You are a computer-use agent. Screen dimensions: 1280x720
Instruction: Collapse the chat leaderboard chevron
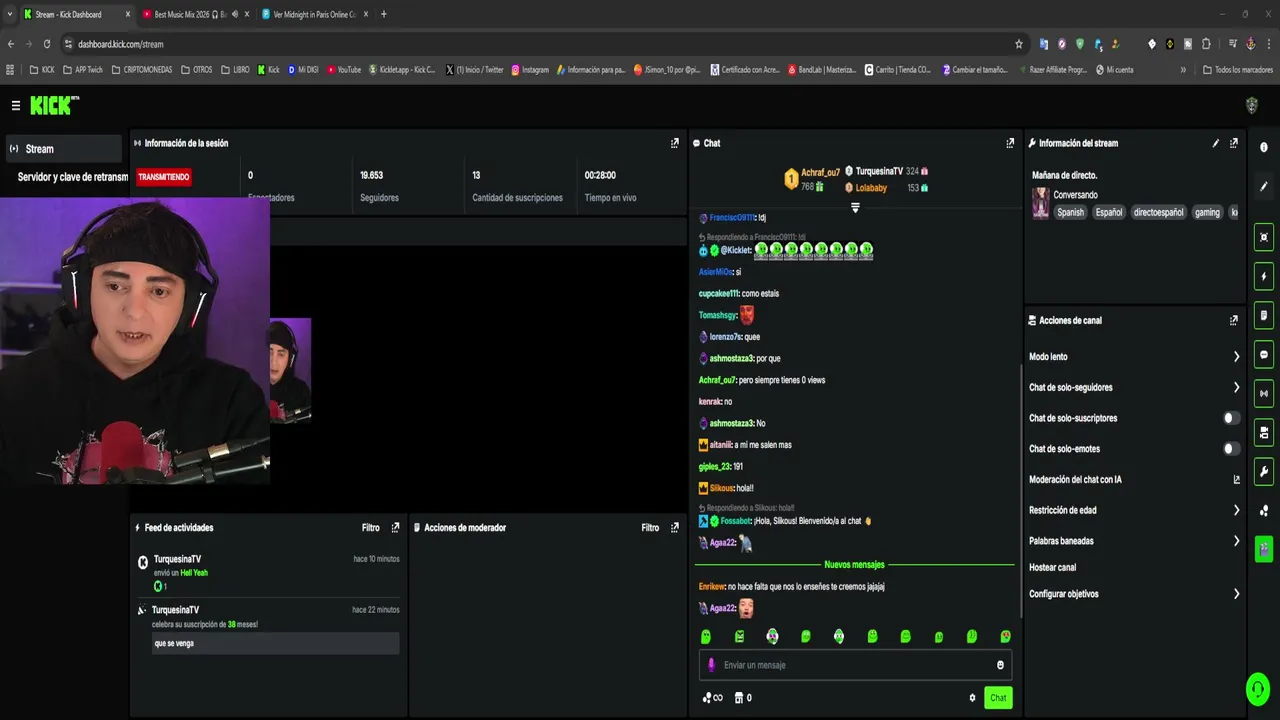click(x=855, y=207)
